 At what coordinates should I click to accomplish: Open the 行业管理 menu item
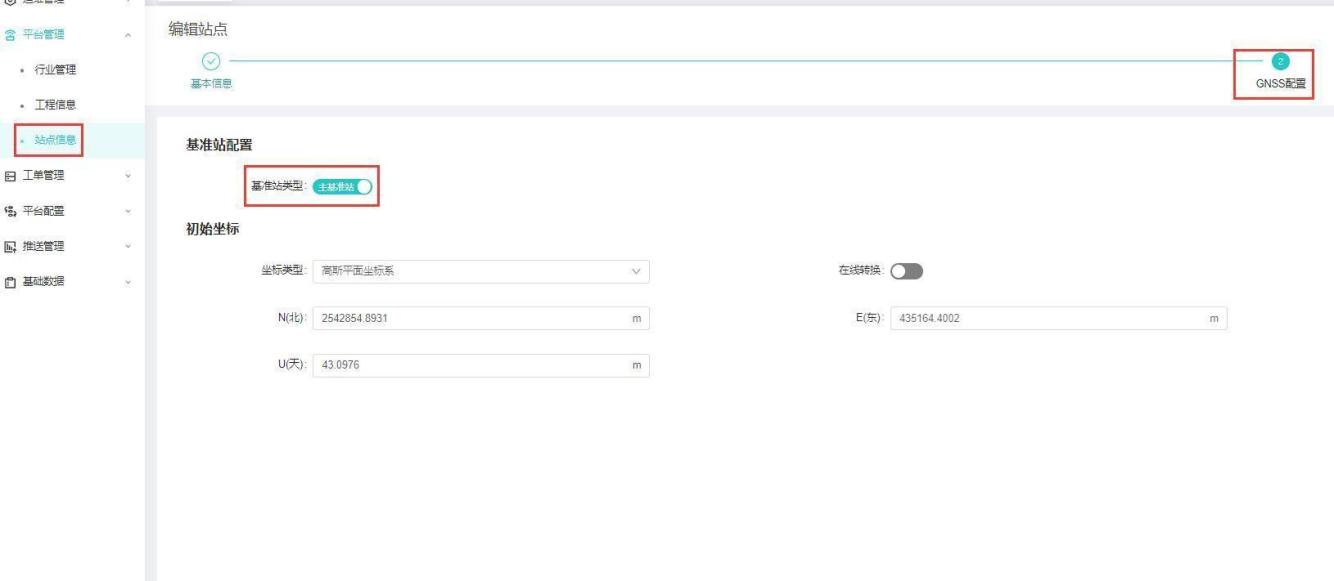(x=57, y=69)
